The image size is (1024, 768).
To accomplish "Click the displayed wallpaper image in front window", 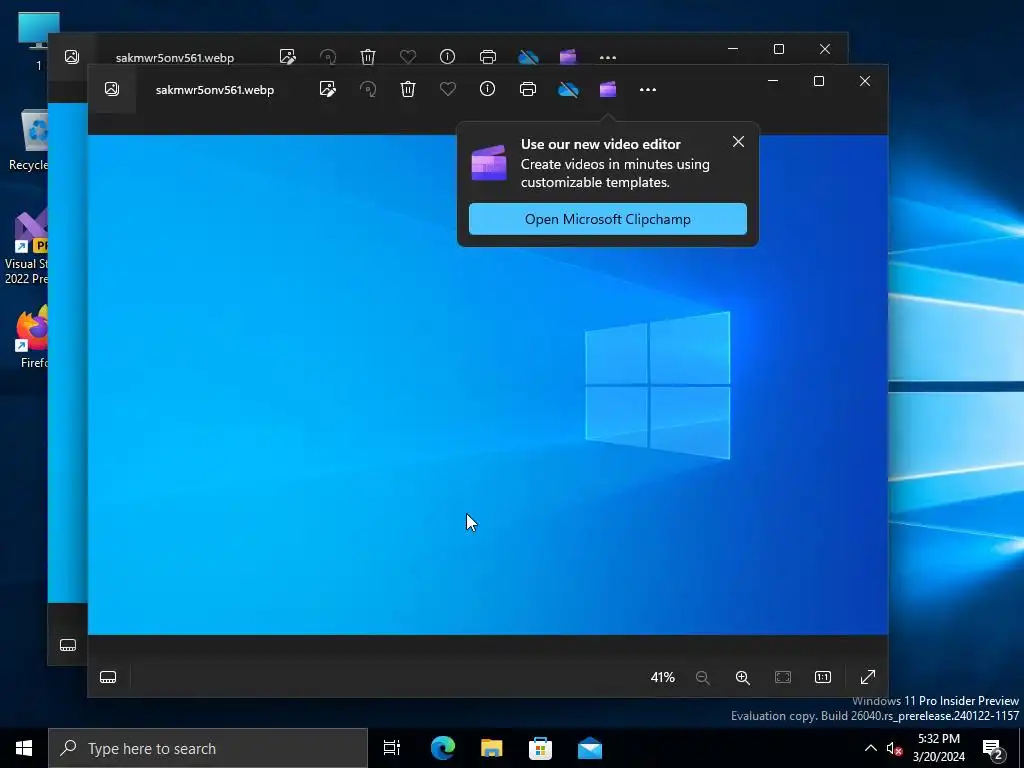I will [x=488, y=385].
